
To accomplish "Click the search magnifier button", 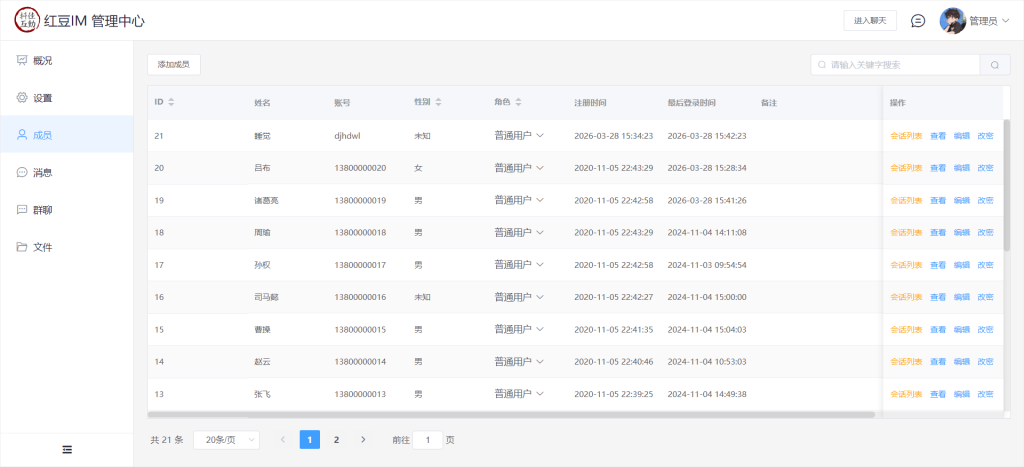I will coord(995,65).
